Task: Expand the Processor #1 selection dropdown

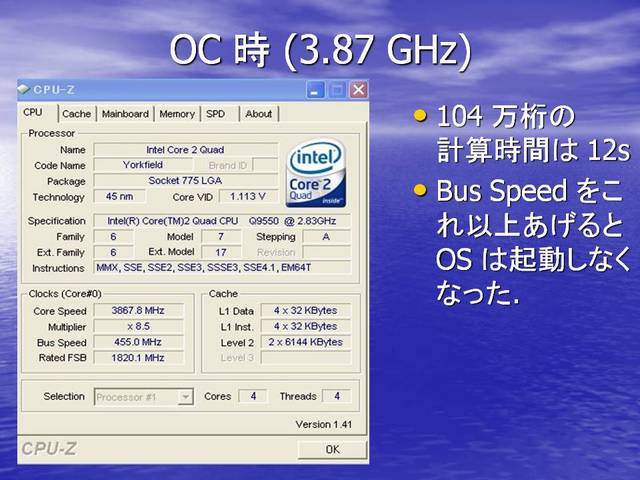Action: (x=185, y=397)
